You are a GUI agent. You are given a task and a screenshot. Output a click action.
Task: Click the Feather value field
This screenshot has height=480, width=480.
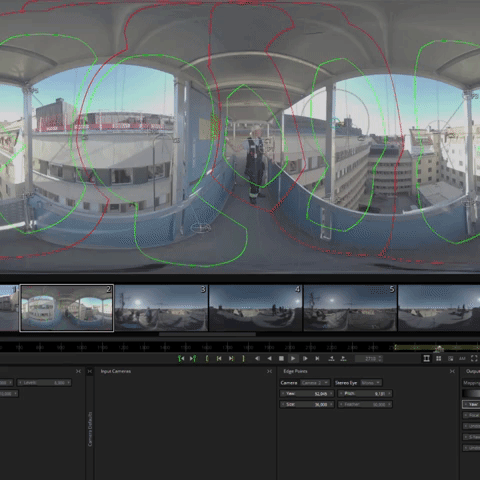pos(365,404)
